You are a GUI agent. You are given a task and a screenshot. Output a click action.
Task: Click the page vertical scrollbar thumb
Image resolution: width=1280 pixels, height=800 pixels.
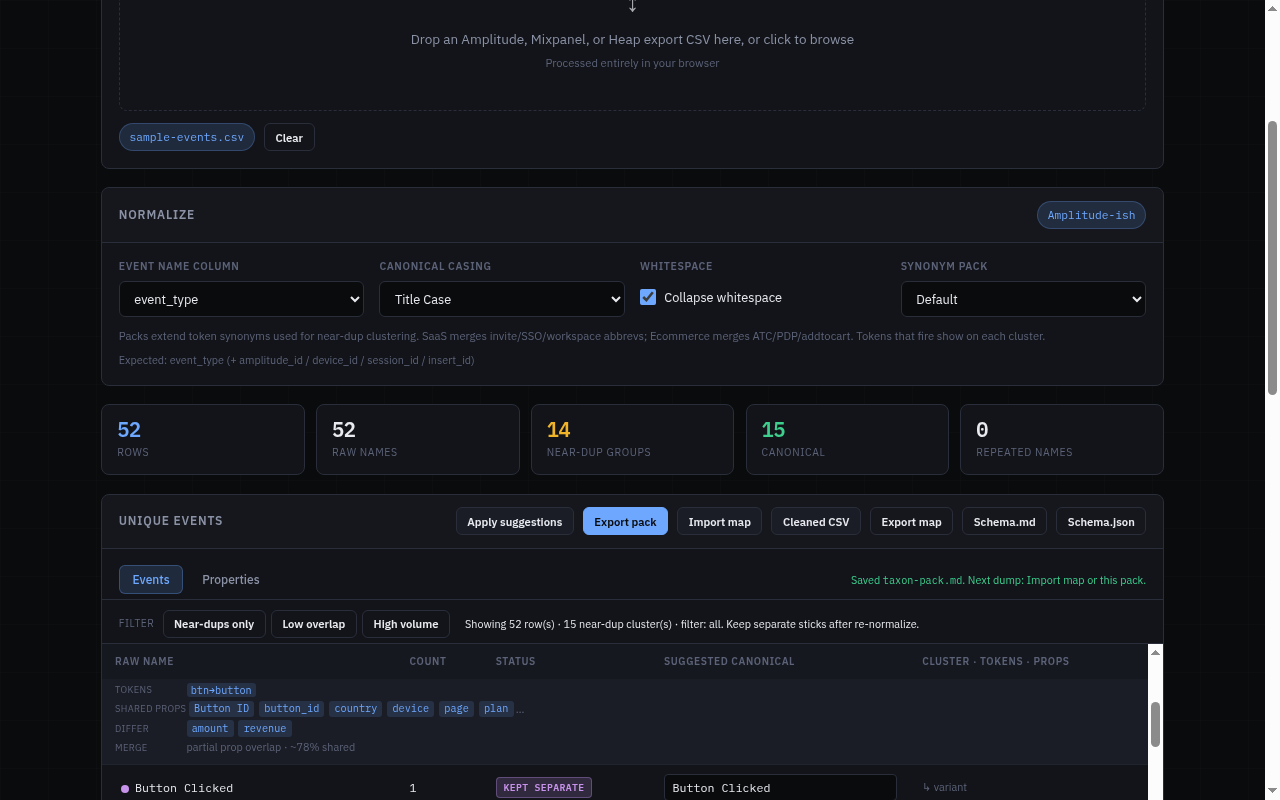click(x=1272, y=258)
